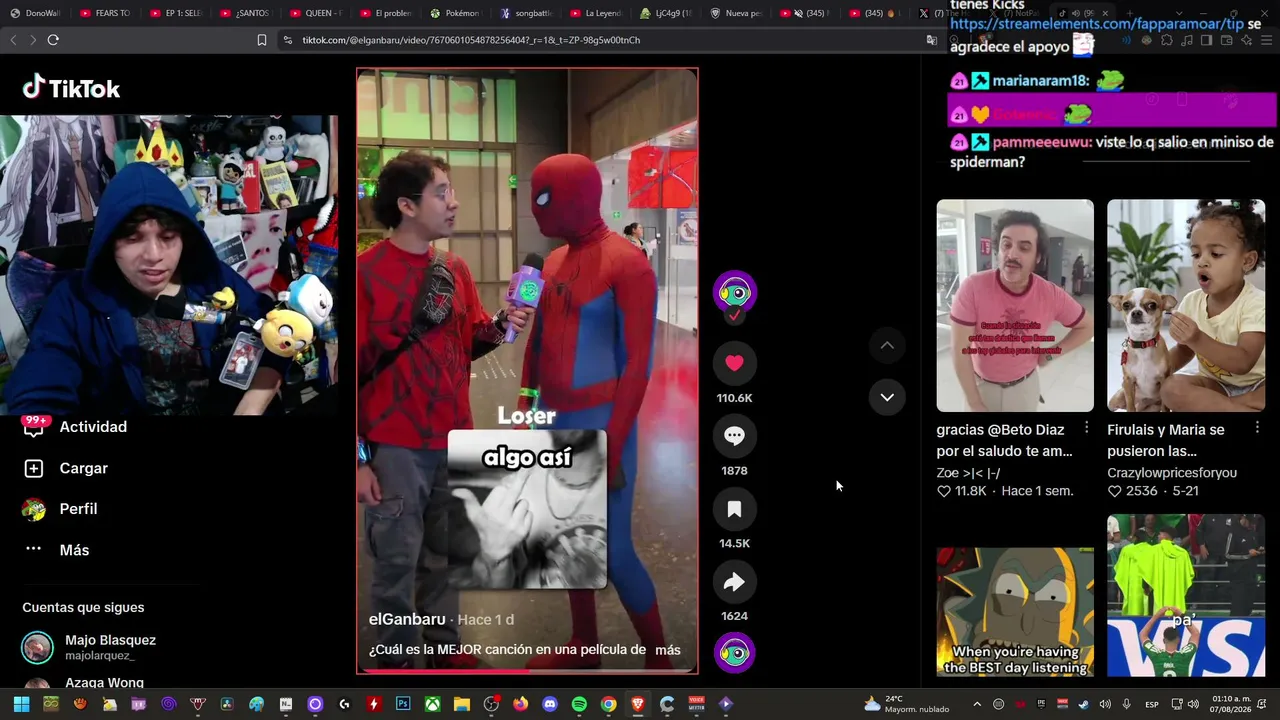Open Firefox from the taskbar
The width and height of the screenshot is (1280, 720).
coord(520,704)
